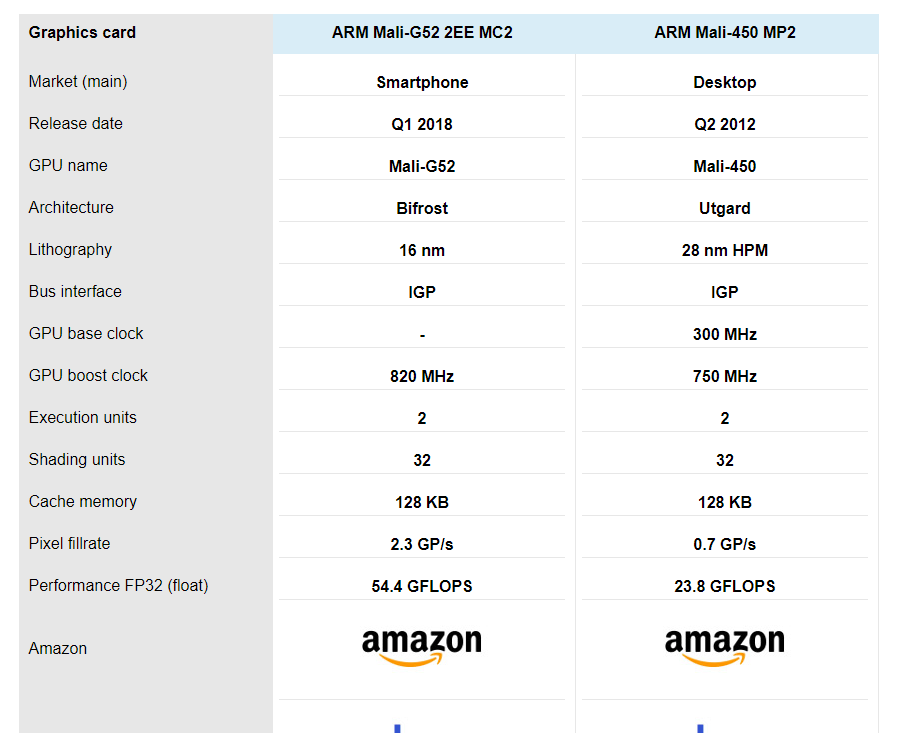
Task: Select the Graphics card header cell
Action: [x=83, y=32]
